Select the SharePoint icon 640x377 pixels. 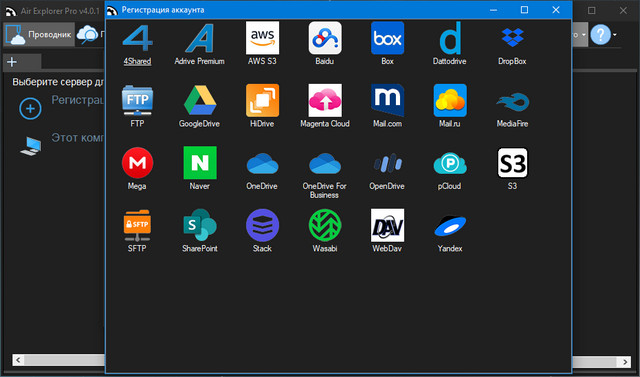pos(200,225)
